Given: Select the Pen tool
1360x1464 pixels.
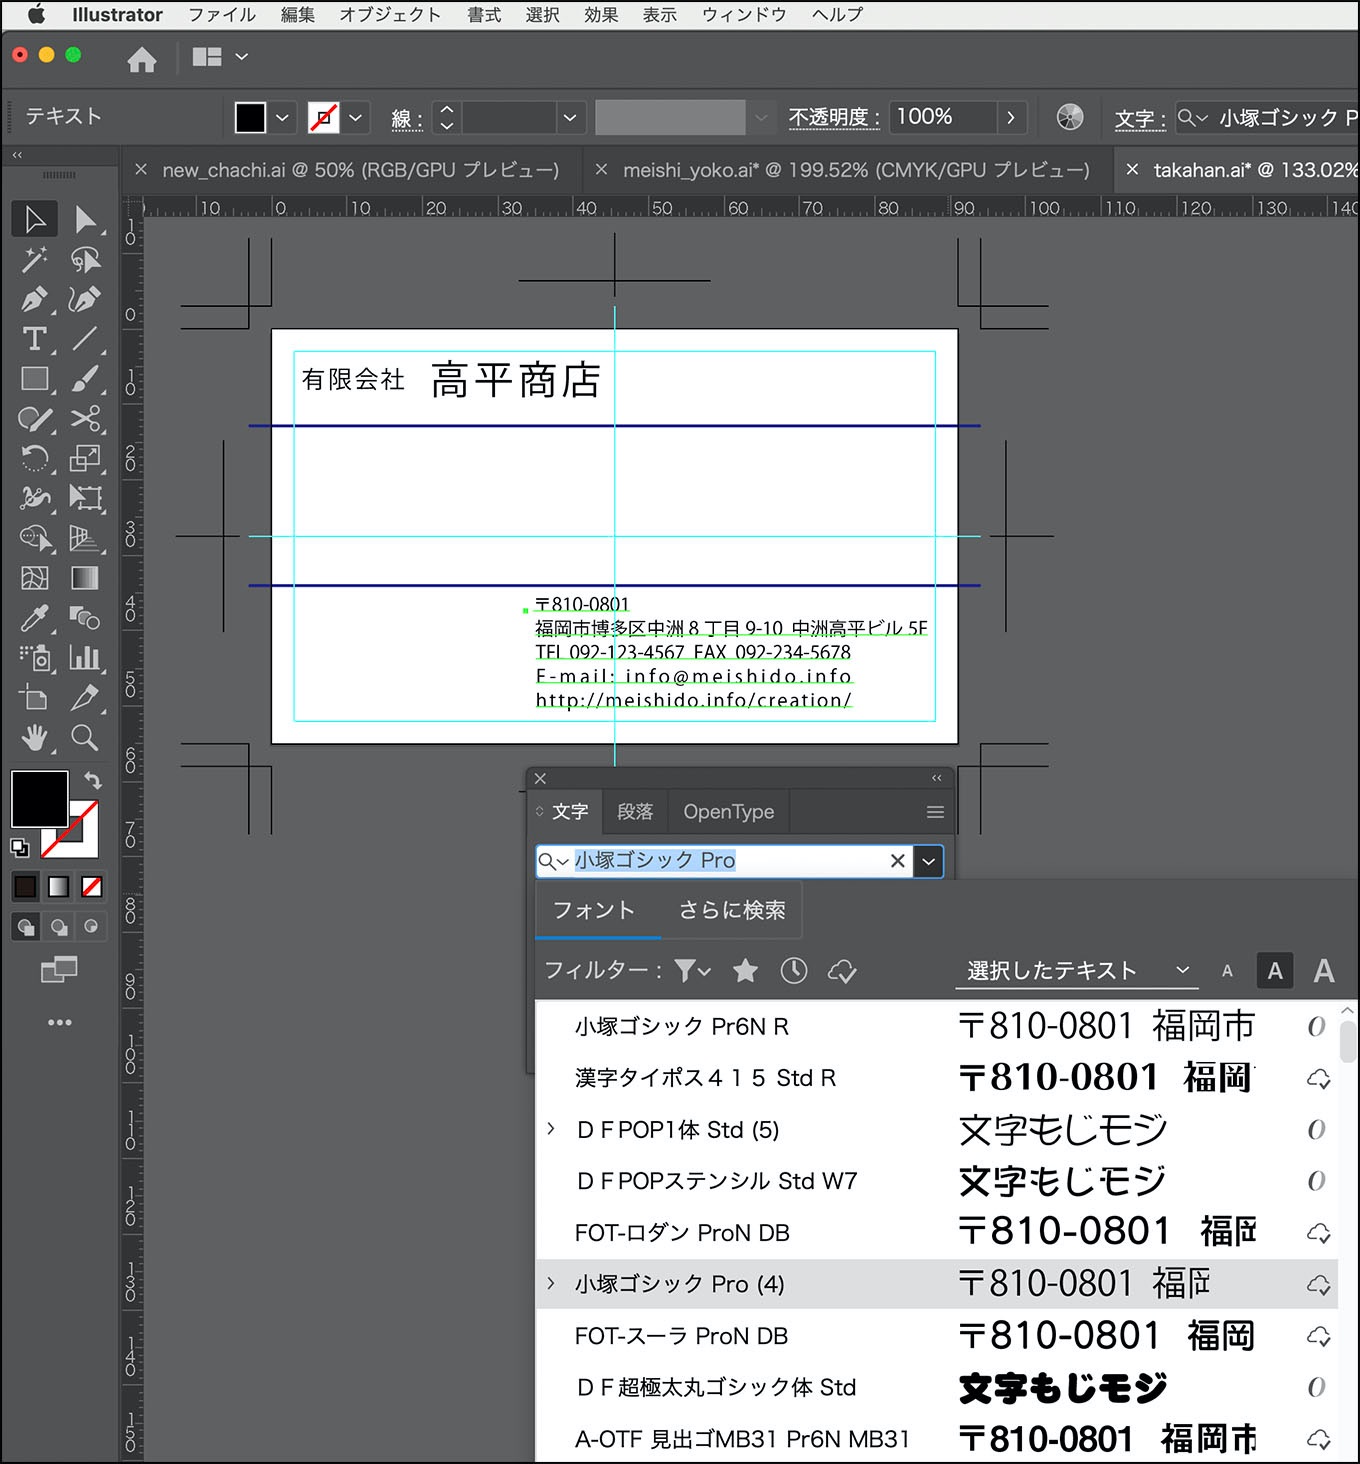Looking at the screenshot, I should 34,299.
